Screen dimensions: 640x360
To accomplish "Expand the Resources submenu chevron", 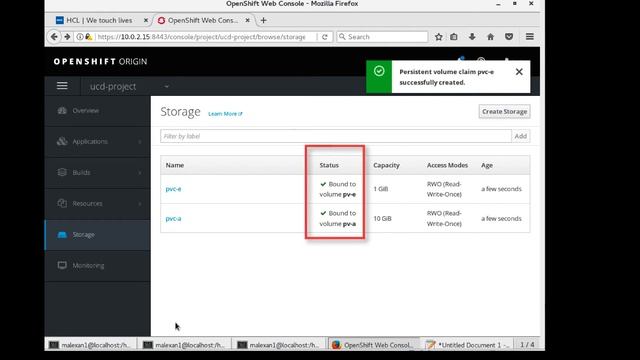I will (x=140, y=204).
